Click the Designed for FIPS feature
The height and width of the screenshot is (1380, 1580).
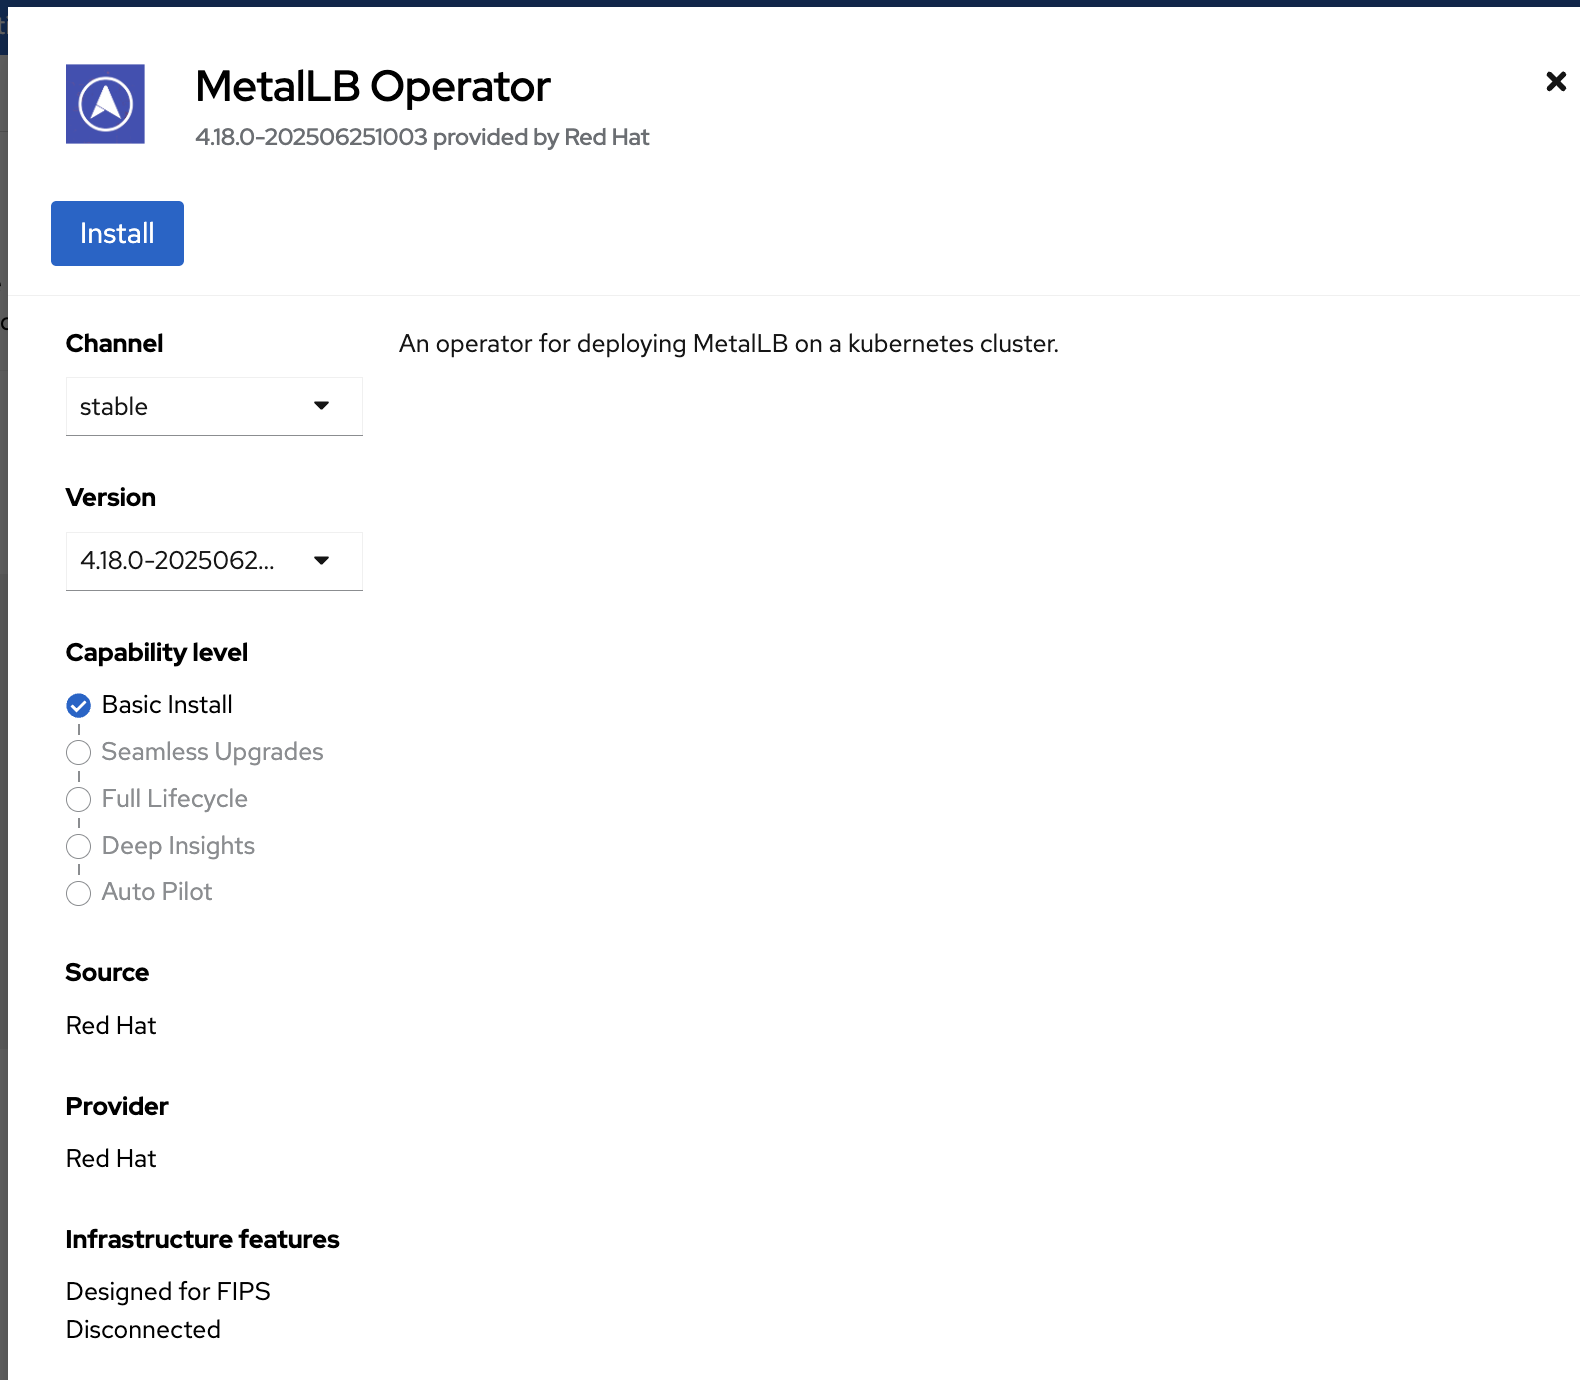pyautogui.click(x=168, y=1292)
